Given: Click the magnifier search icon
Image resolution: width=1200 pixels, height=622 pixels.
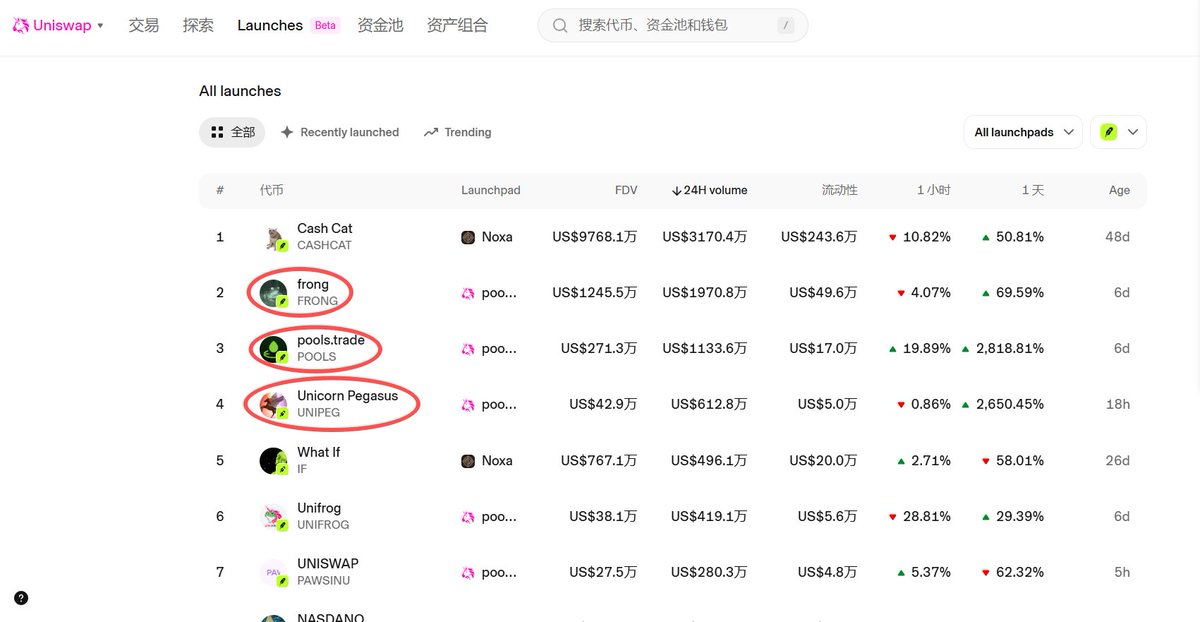Looking at the screenshot, I should 561,25.
